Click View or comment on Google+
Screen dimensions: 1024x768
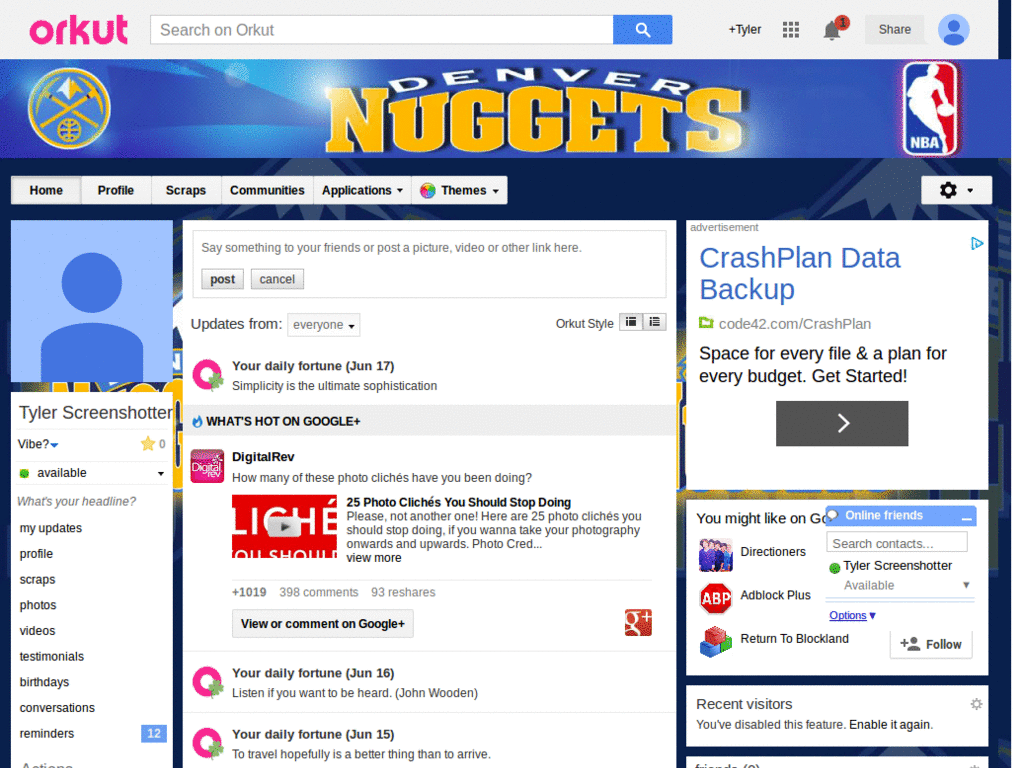323,624
